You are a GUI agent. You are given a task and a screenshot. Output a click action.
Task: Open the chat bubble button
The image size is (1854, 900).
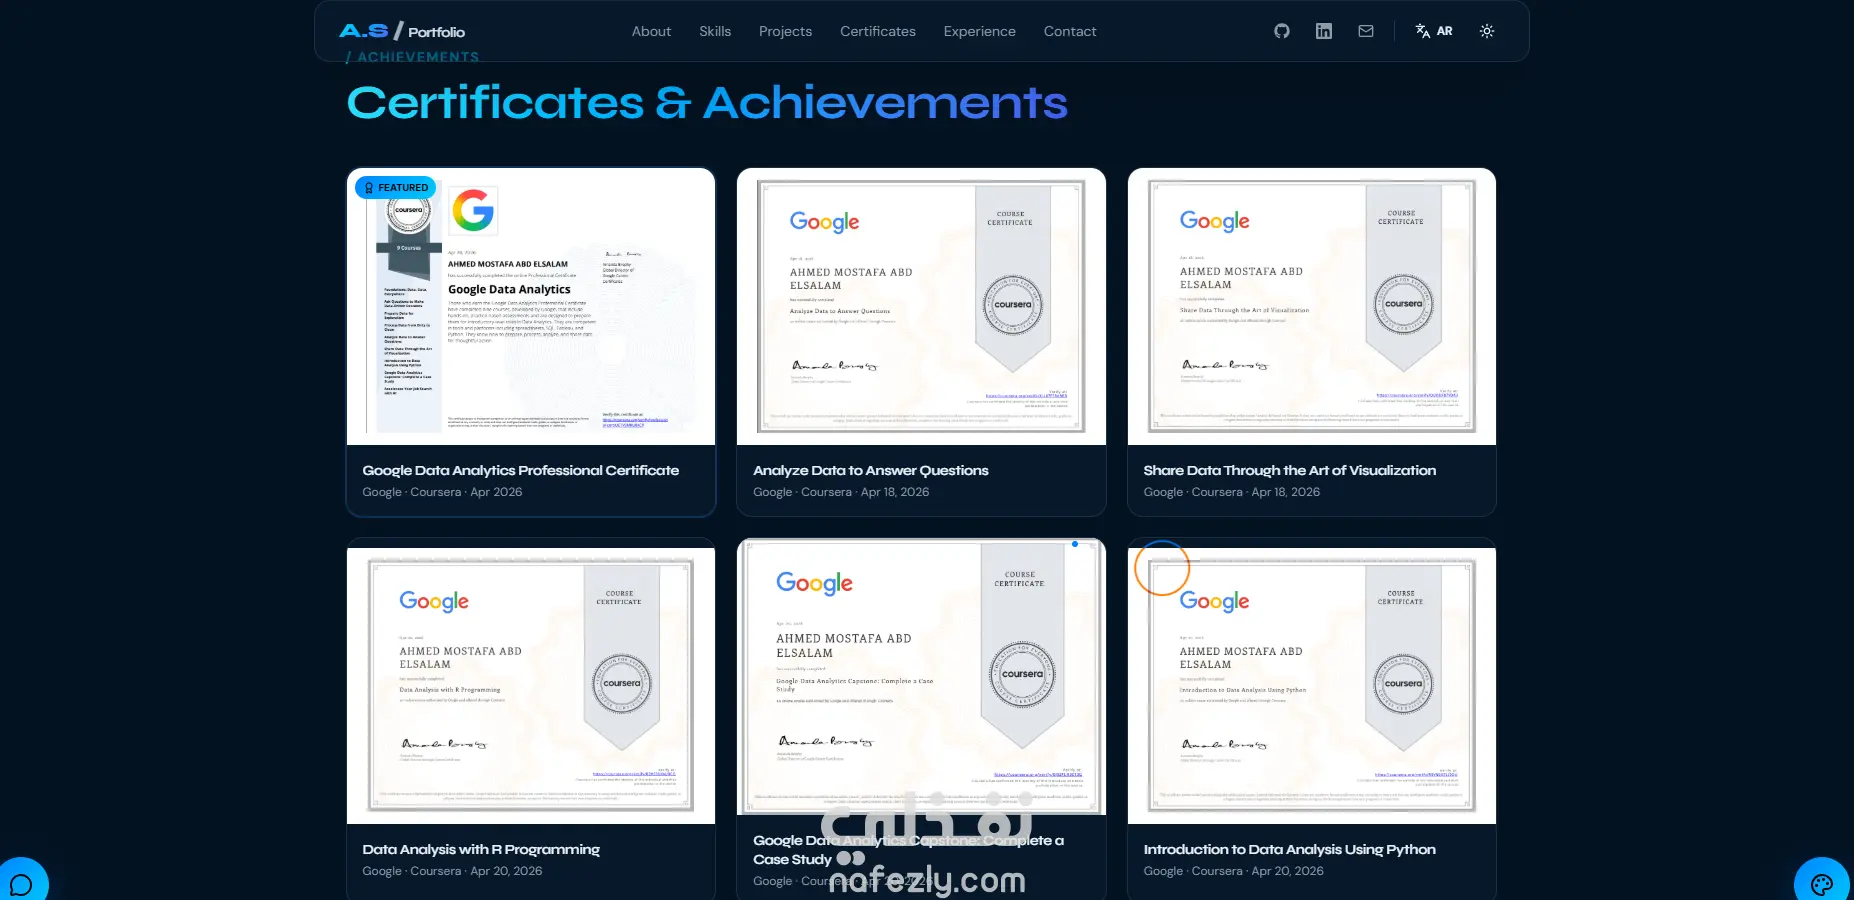21,884
